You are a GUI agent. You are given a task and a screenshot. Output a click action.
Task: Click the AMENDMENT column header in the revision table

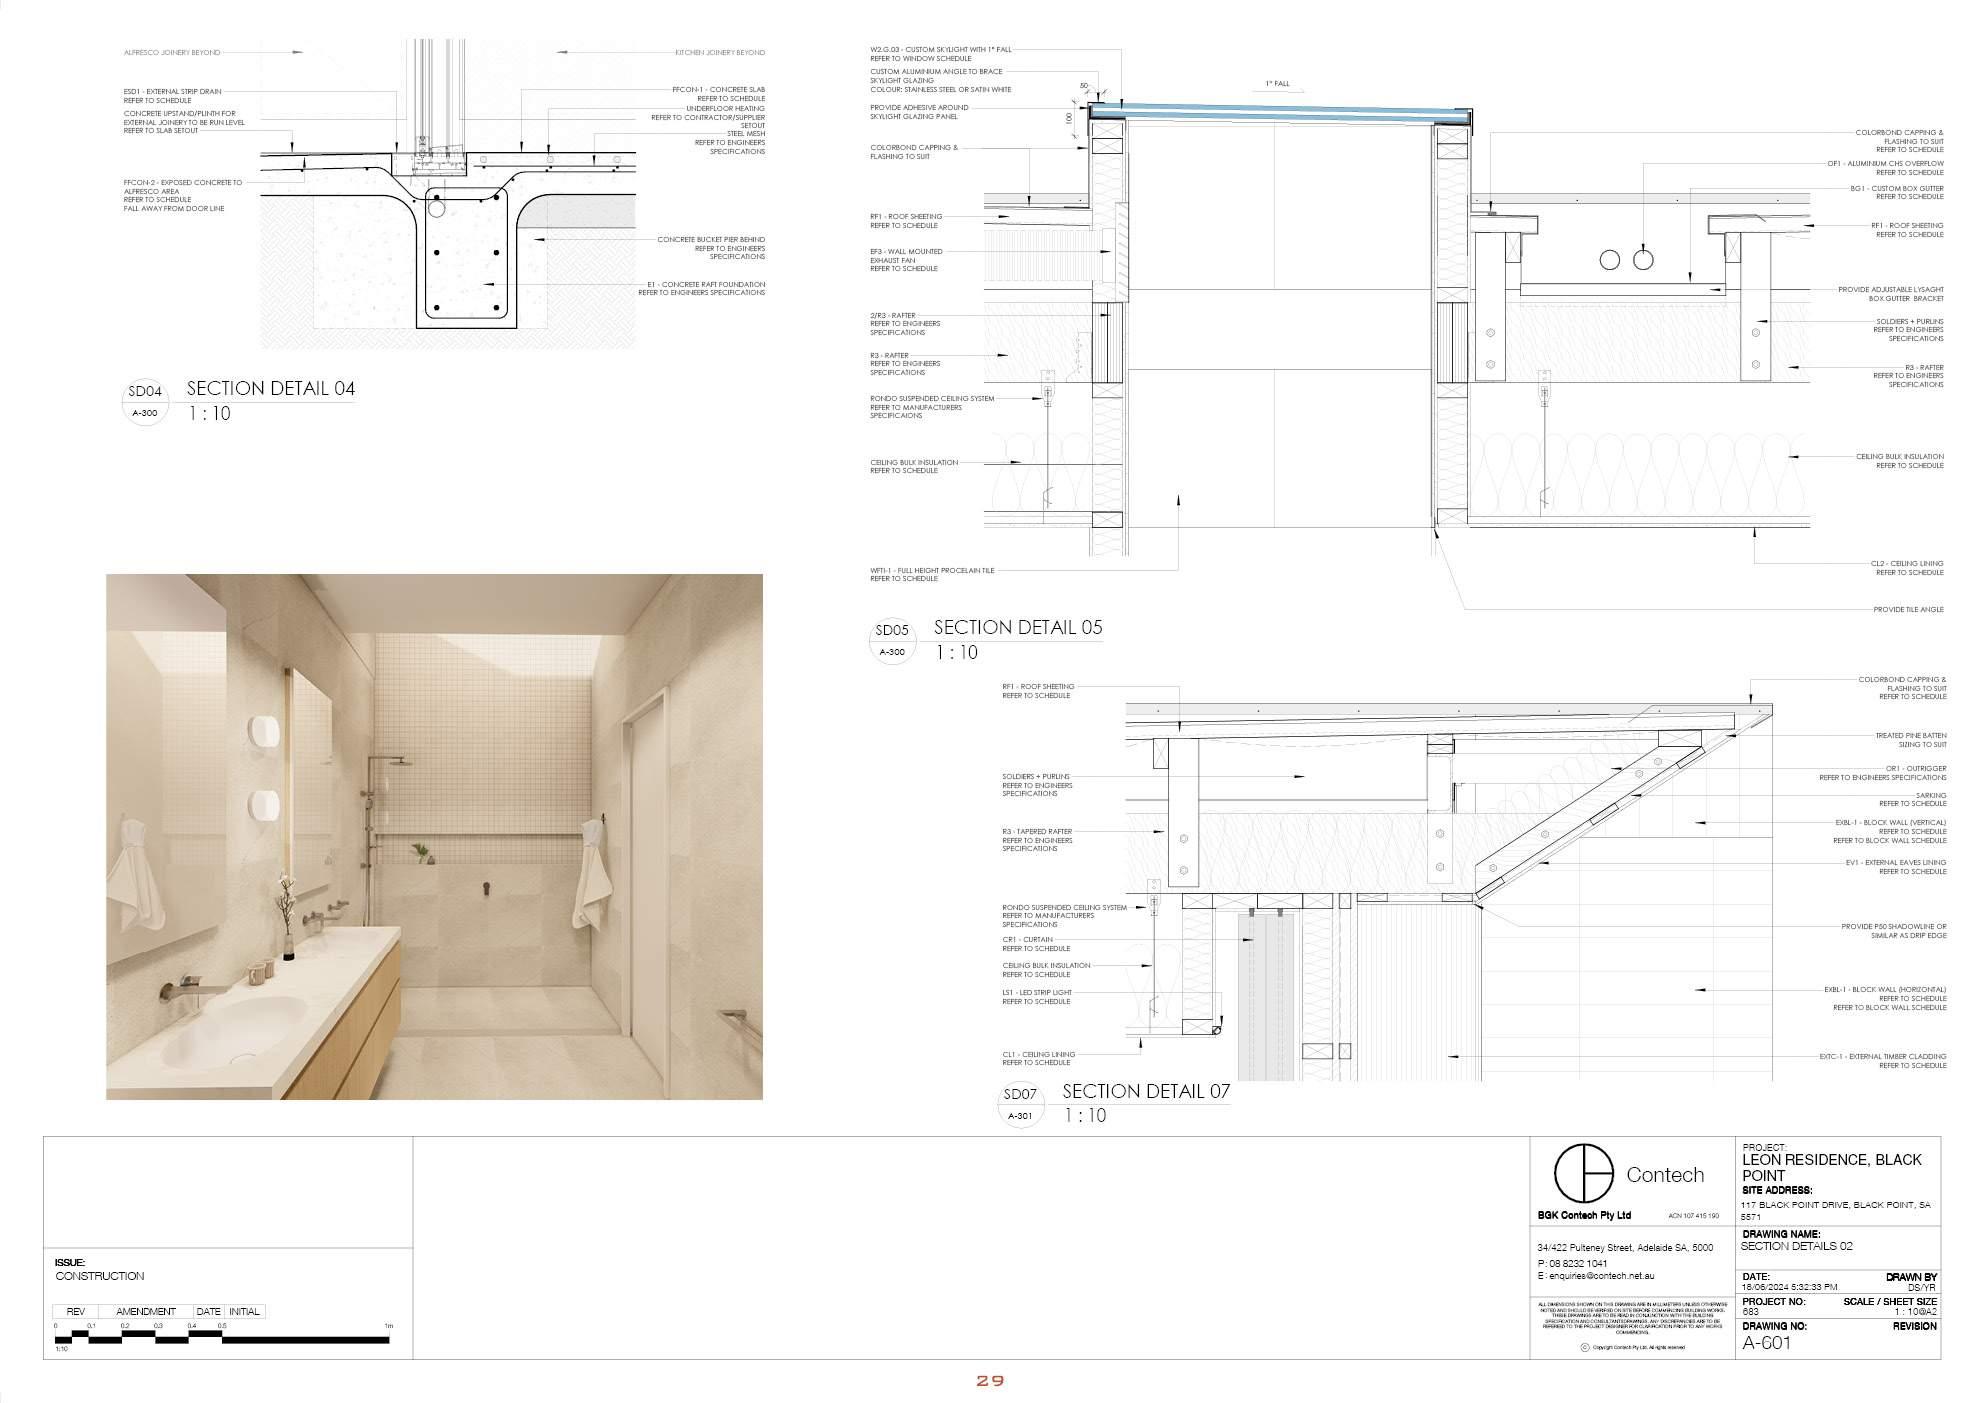tap(145, 1311)
